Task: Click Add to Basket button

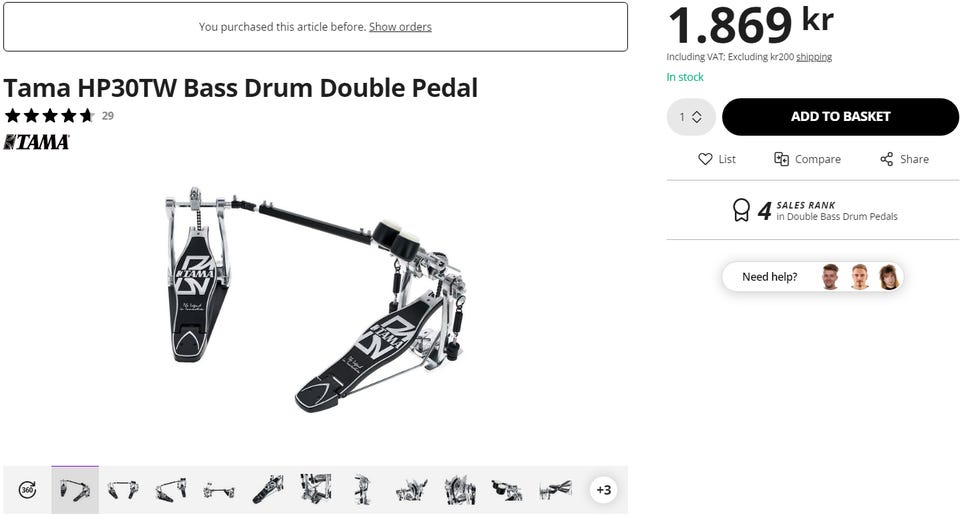Action: [x=840, y=117]
